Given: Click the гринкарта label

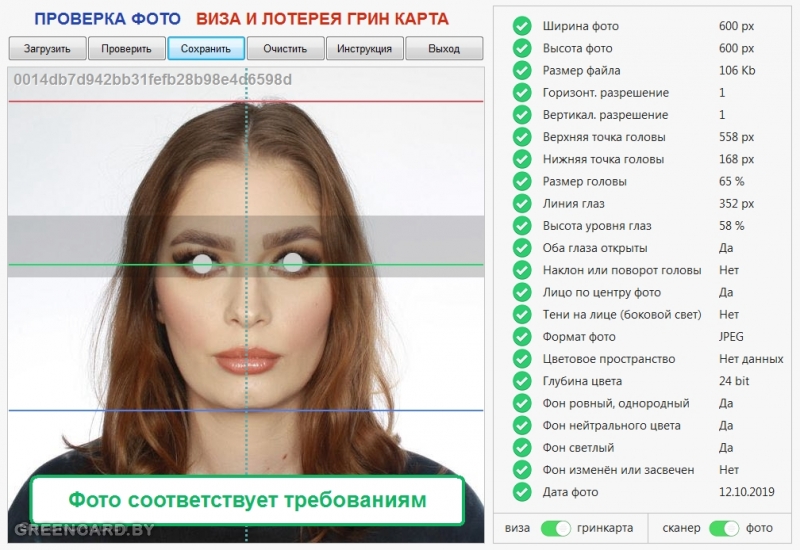Looking at the screenshot, I should tap(605, 528).
